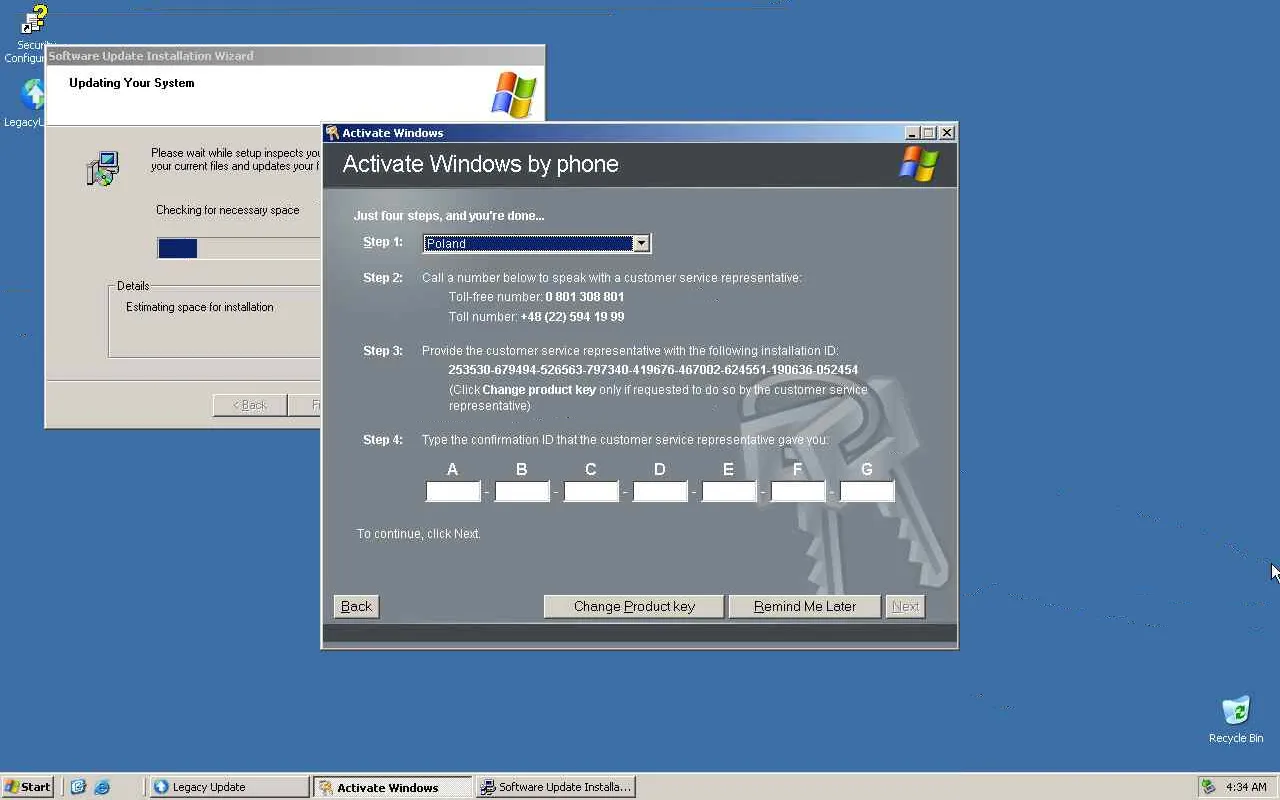Screen dimensions: 1280x800
Task: Click the 'Step 2:' label
Action: 383,278
